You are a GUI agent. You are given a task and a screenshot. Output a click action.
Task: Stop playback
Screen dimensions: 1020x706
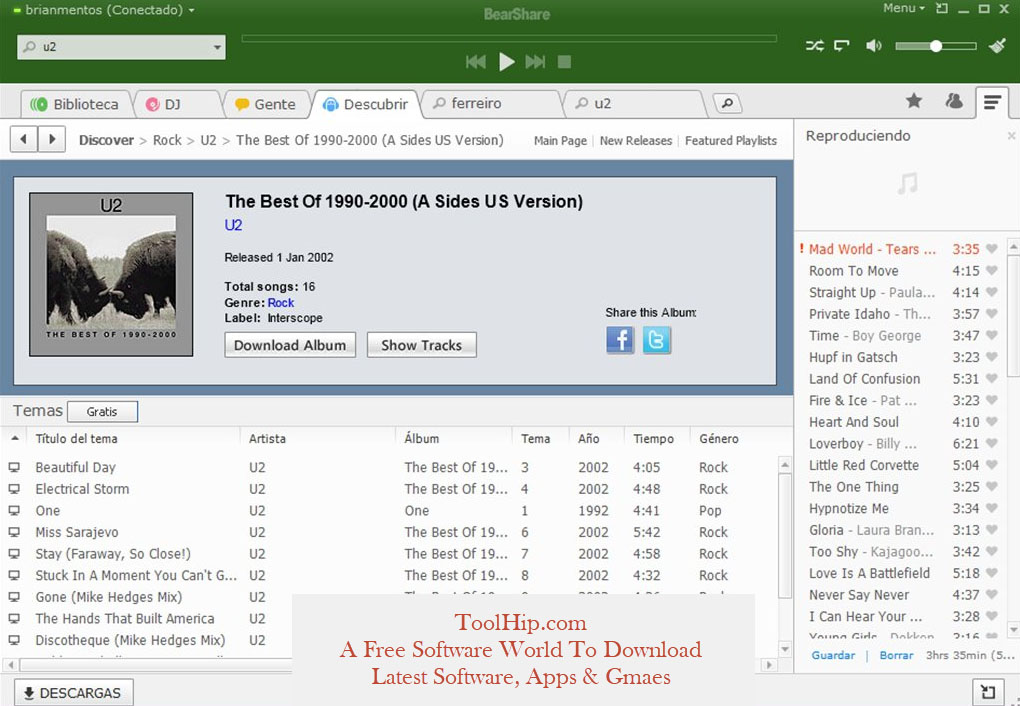coord(565,62)
